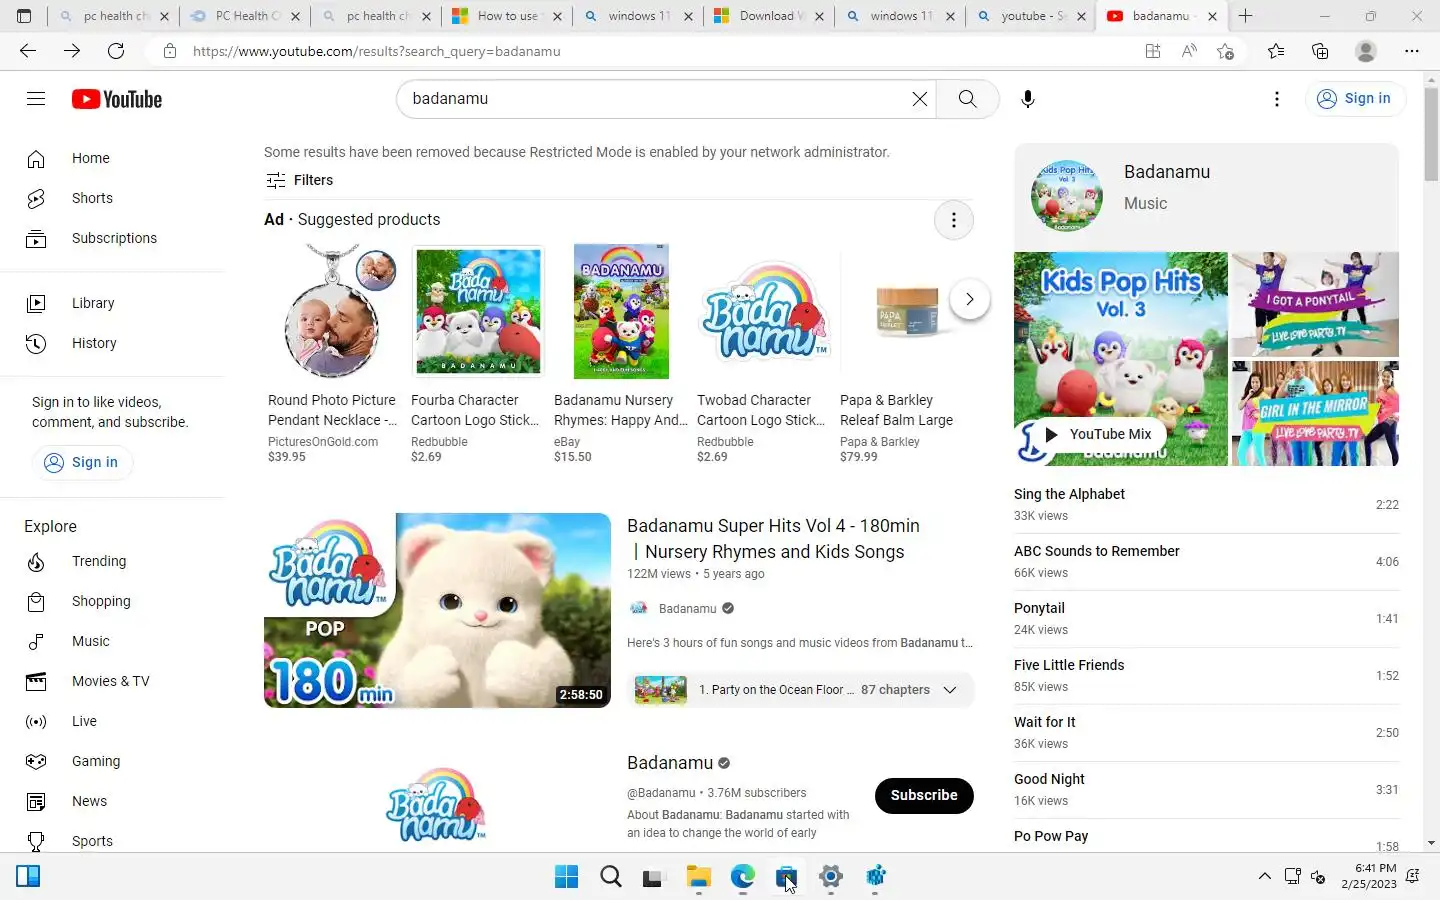Open I Got a Ponytail thumbnail
The image size is (1440, 900).
1315,304
